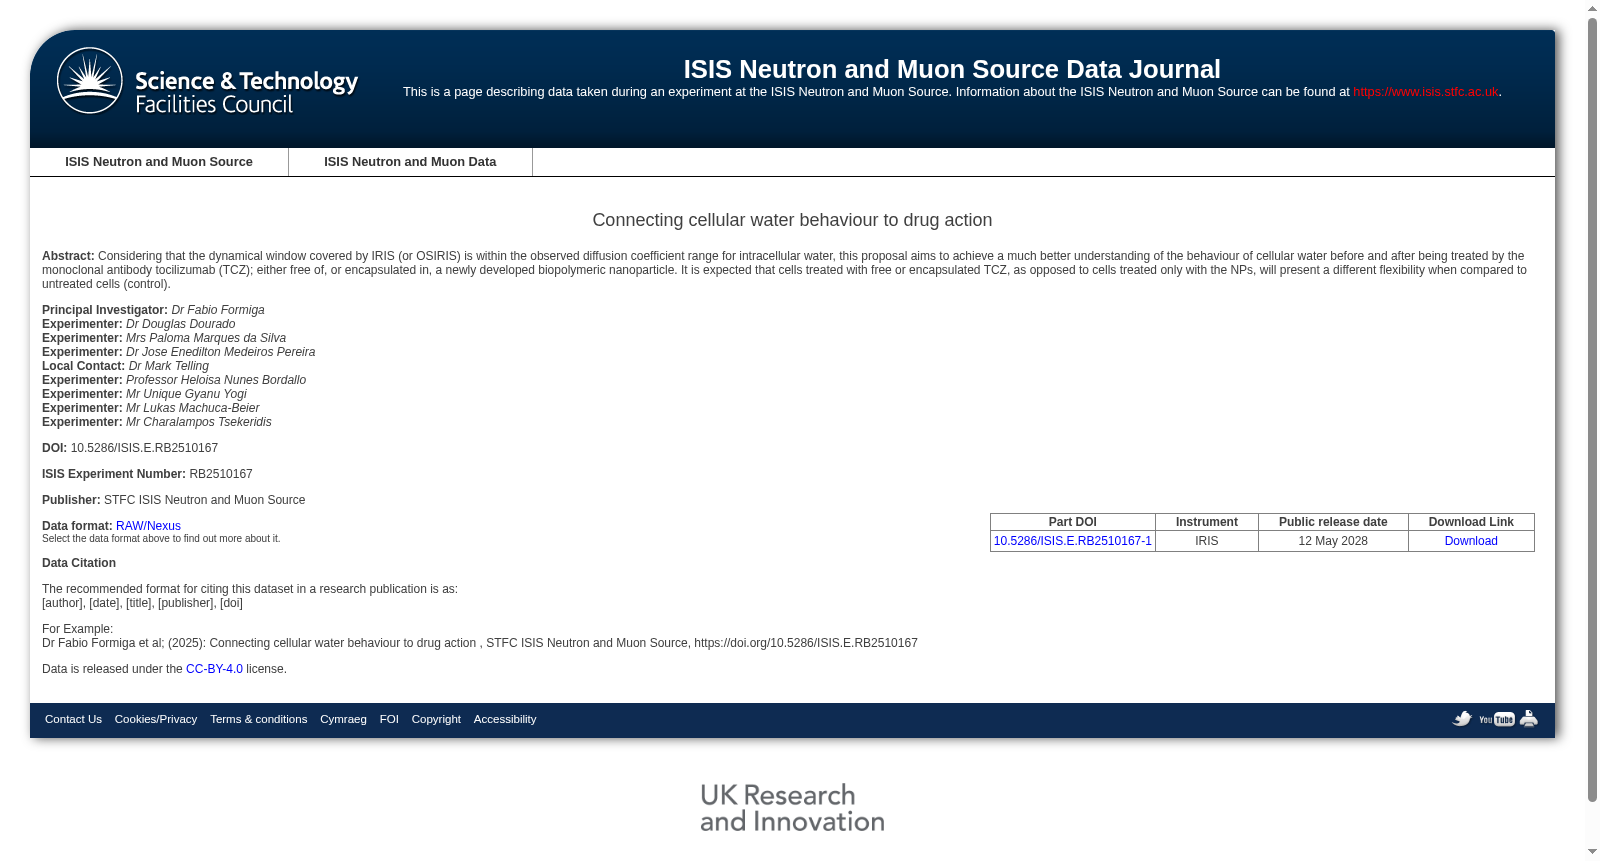This screenshot has width=1600, height=861.
Task: Click the 12 May 2028 release date cell
Action: (1333, 541)
